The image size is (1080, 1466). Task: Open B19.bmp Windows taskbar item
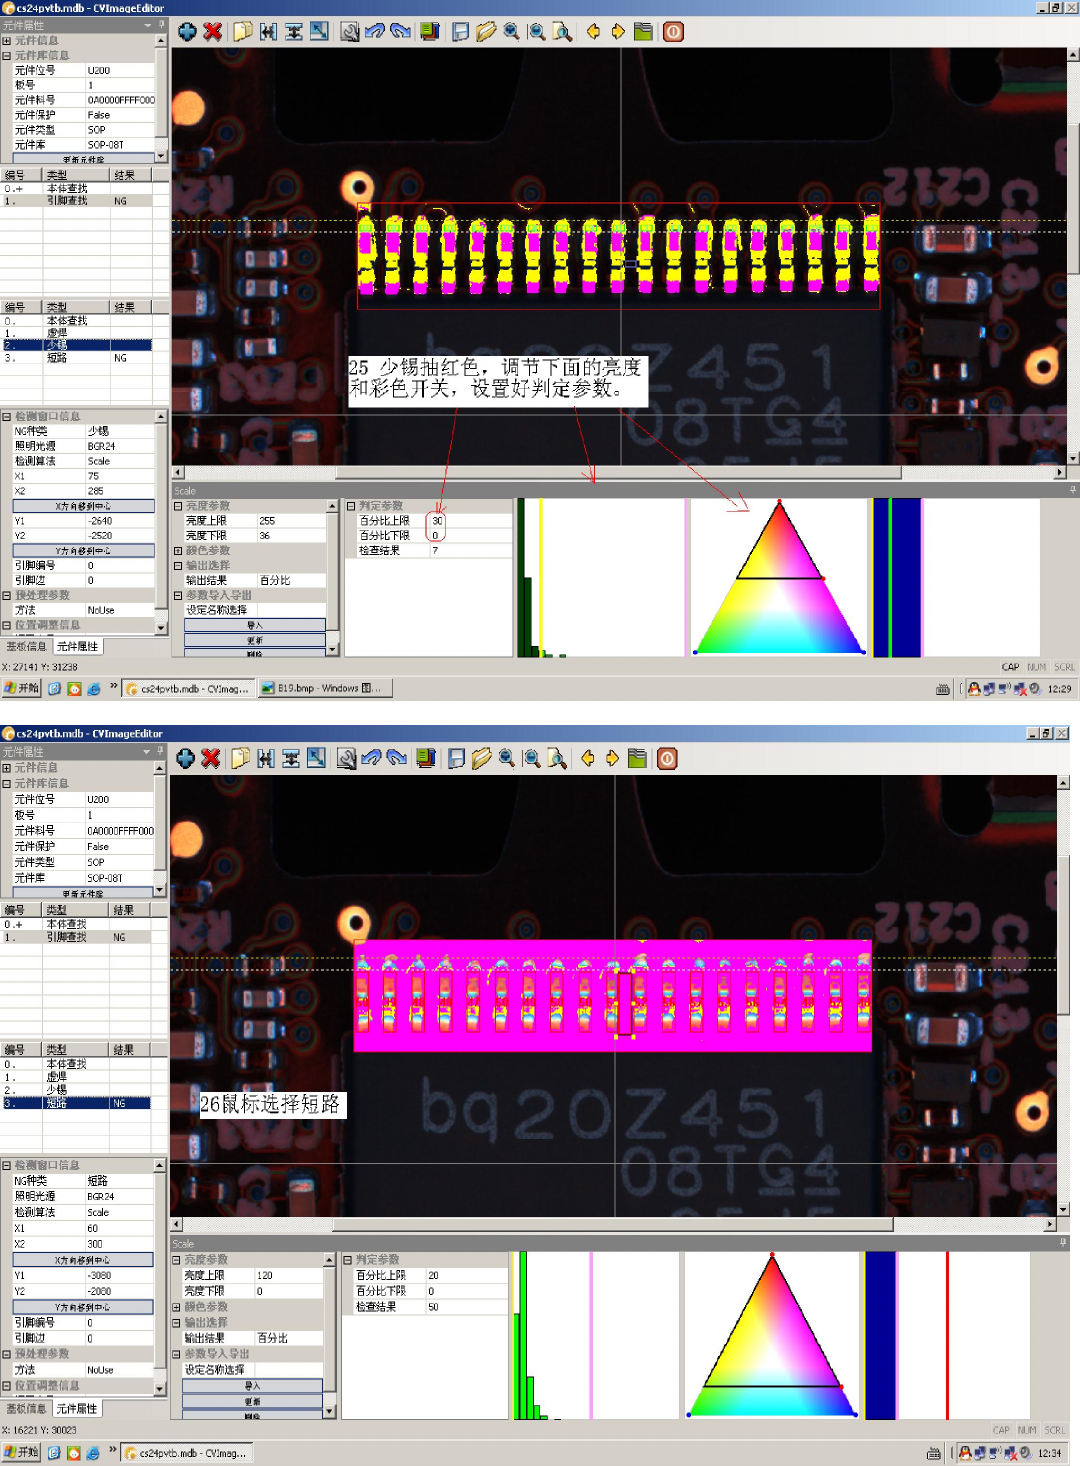[325, 688]
